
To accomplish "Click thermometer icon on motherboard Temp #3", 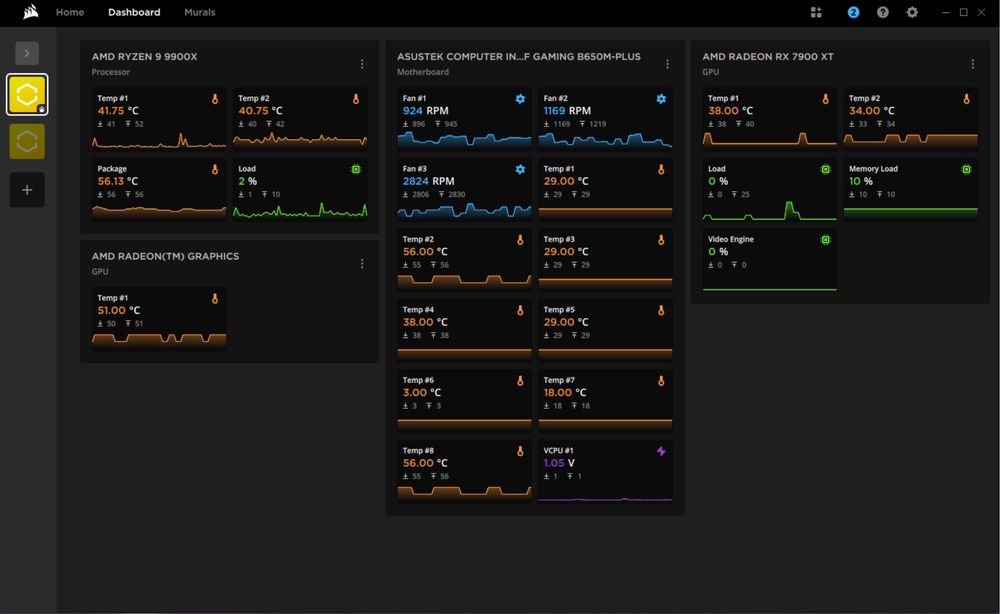I will coord(661,240).
